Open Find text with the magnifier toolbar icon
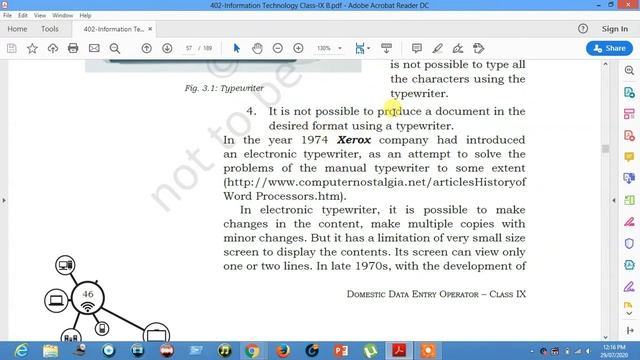Image resolution: width=640 pixels, height=360 pixels. pyautogui.click(x=115, y=48)
